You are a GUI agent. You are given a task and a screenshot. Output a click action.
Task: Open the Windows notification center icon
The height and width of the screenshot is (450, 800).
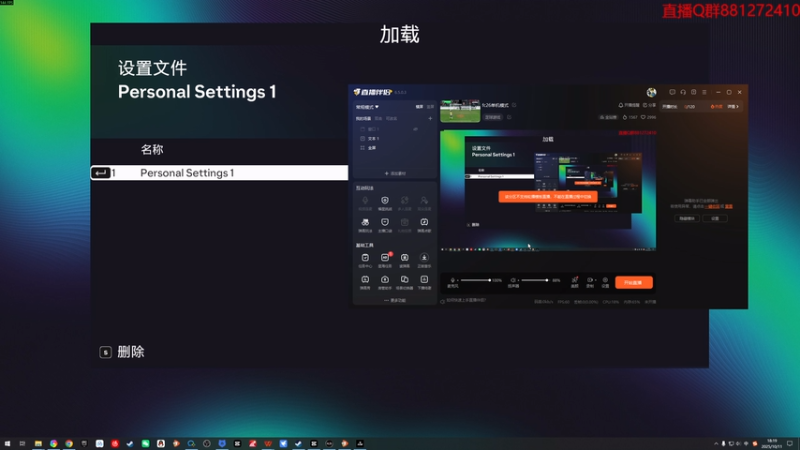click(790, 444)
